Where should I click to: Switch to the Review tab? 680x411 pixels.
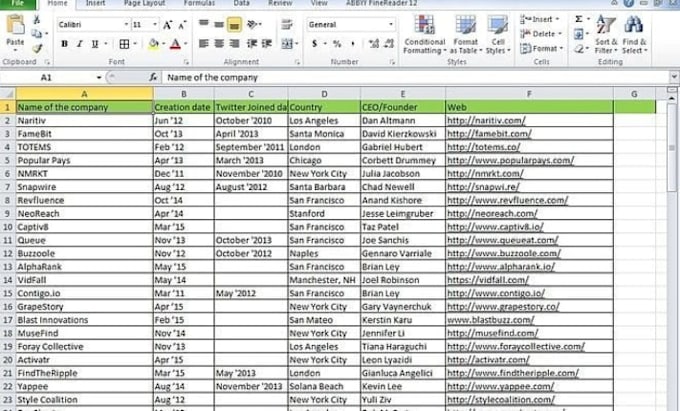tap(280, 3)
